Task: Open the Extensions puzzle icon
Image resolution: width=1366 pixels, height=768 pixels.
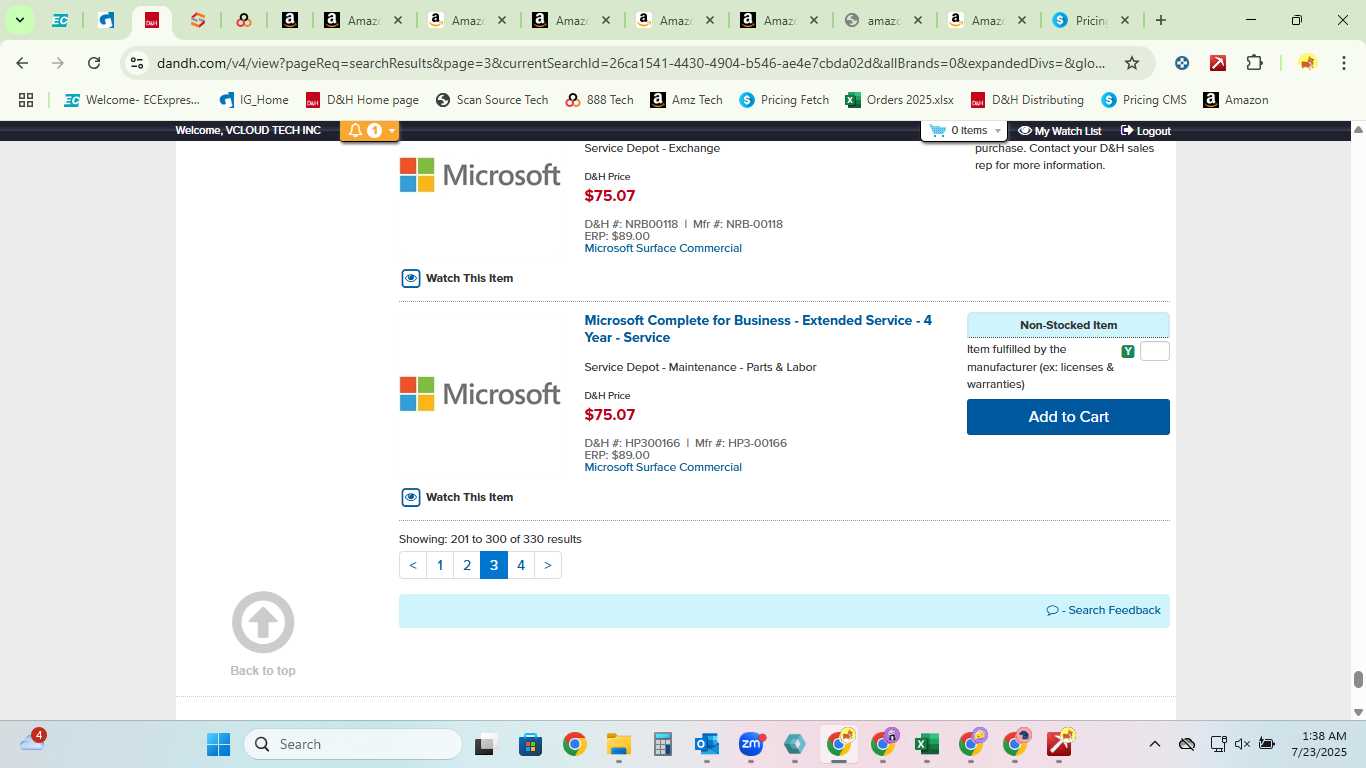Action: pyautogui.click(x=1254, y=63)
